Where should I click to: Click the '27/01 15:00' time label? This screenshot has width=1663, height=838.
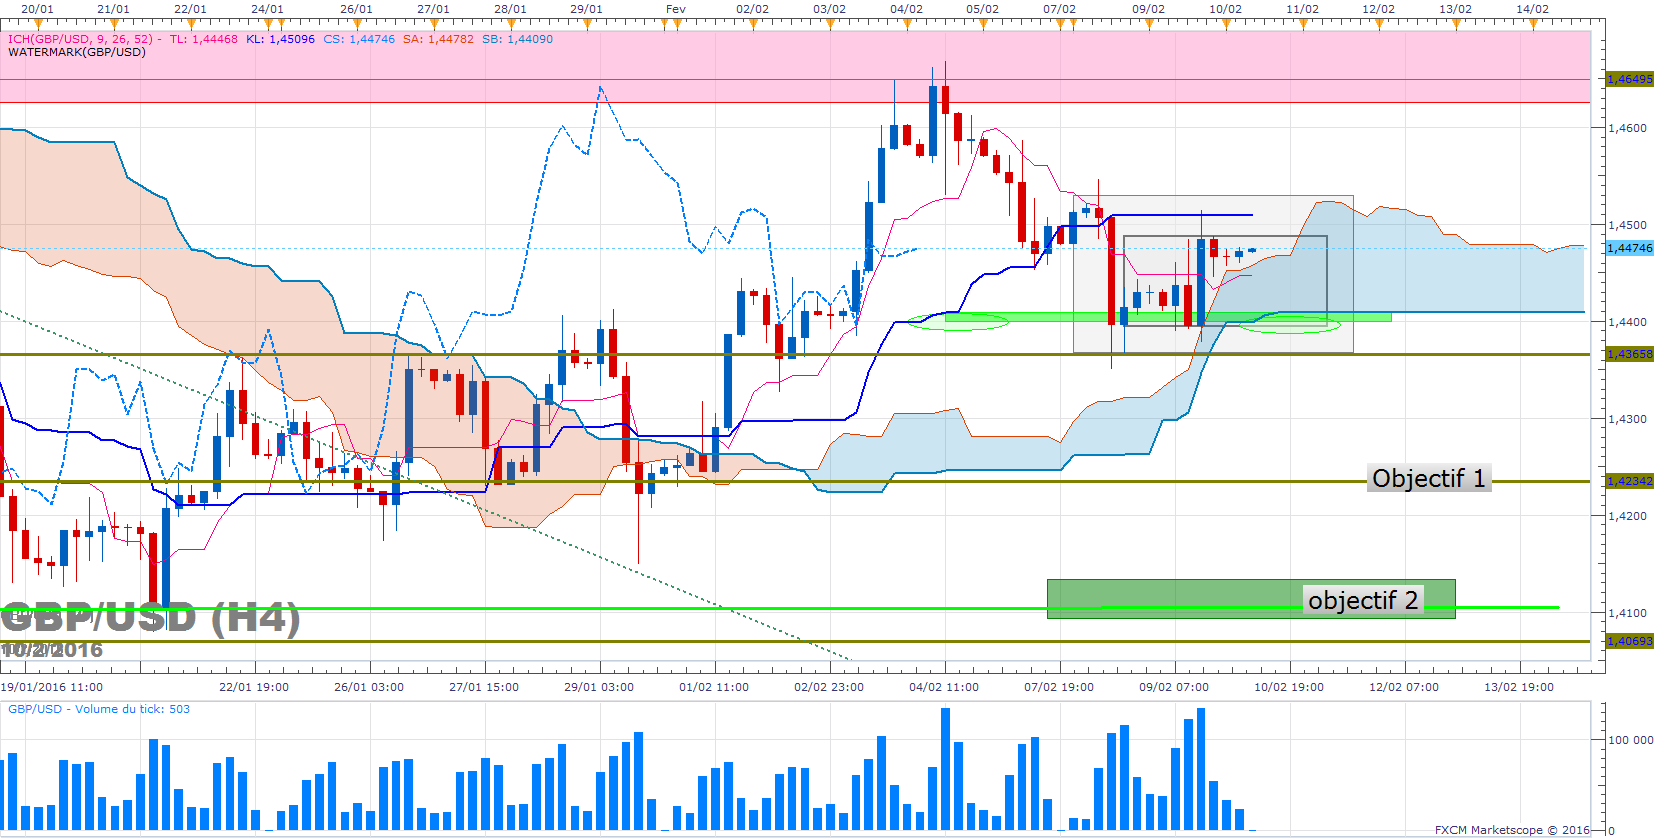click(484, 687)
